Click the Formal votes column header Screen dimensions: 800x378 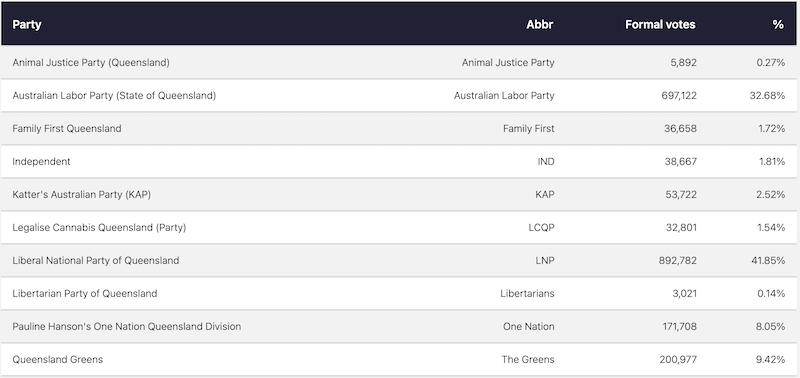(660, 24)
